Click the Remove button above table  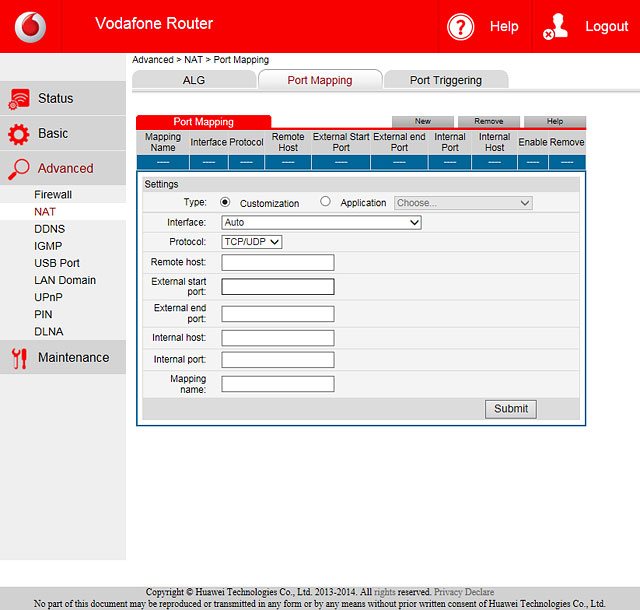488,122
